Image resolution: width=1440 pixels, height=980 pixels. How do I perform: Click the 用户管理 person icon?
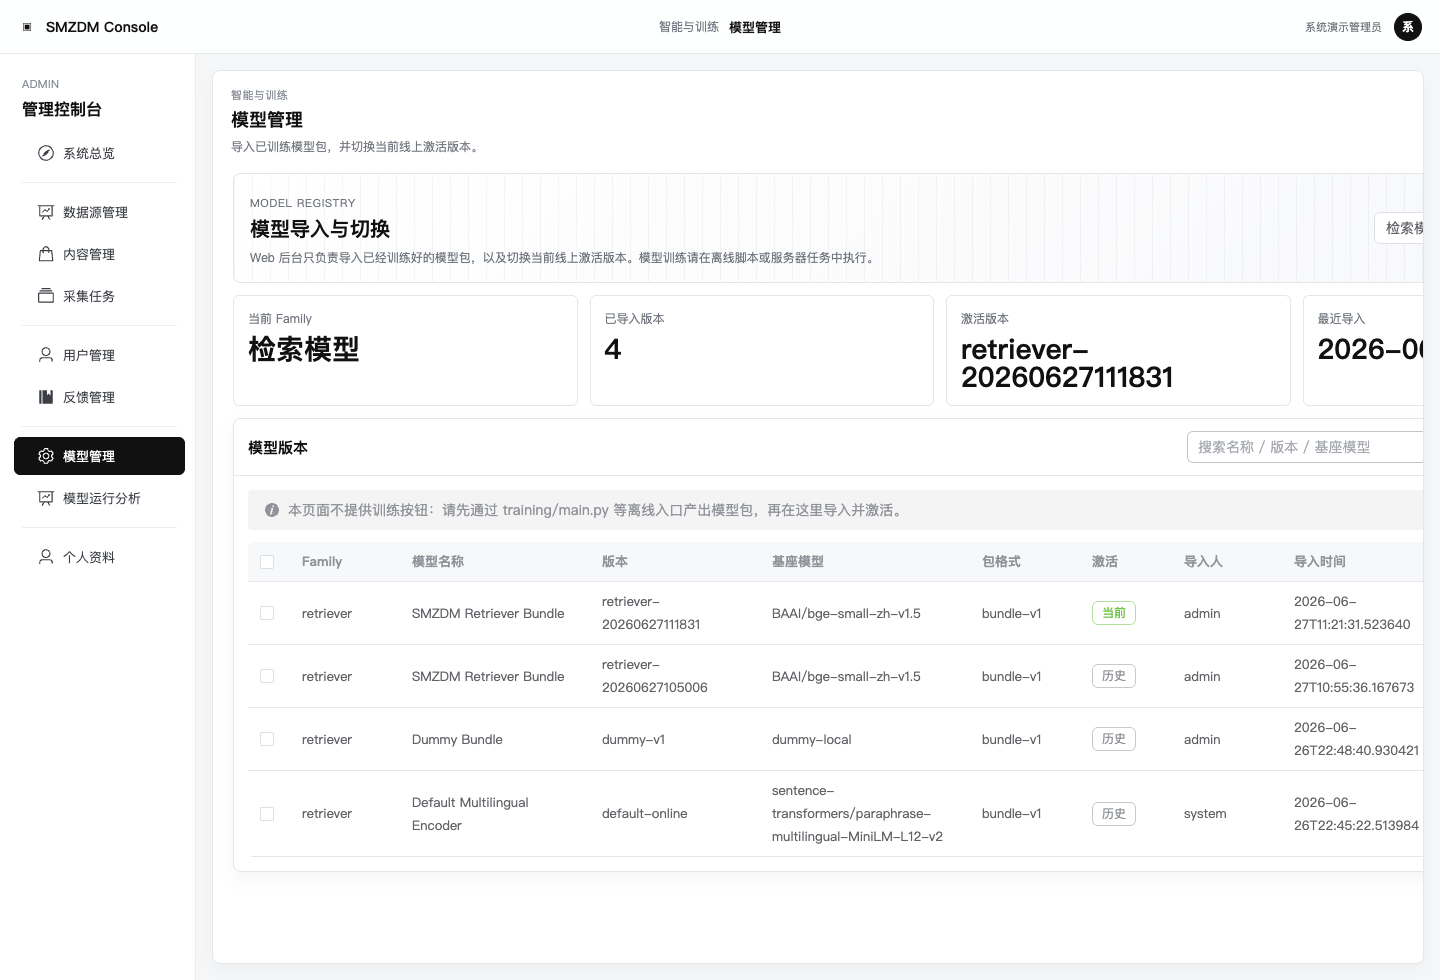pos(46,355)
